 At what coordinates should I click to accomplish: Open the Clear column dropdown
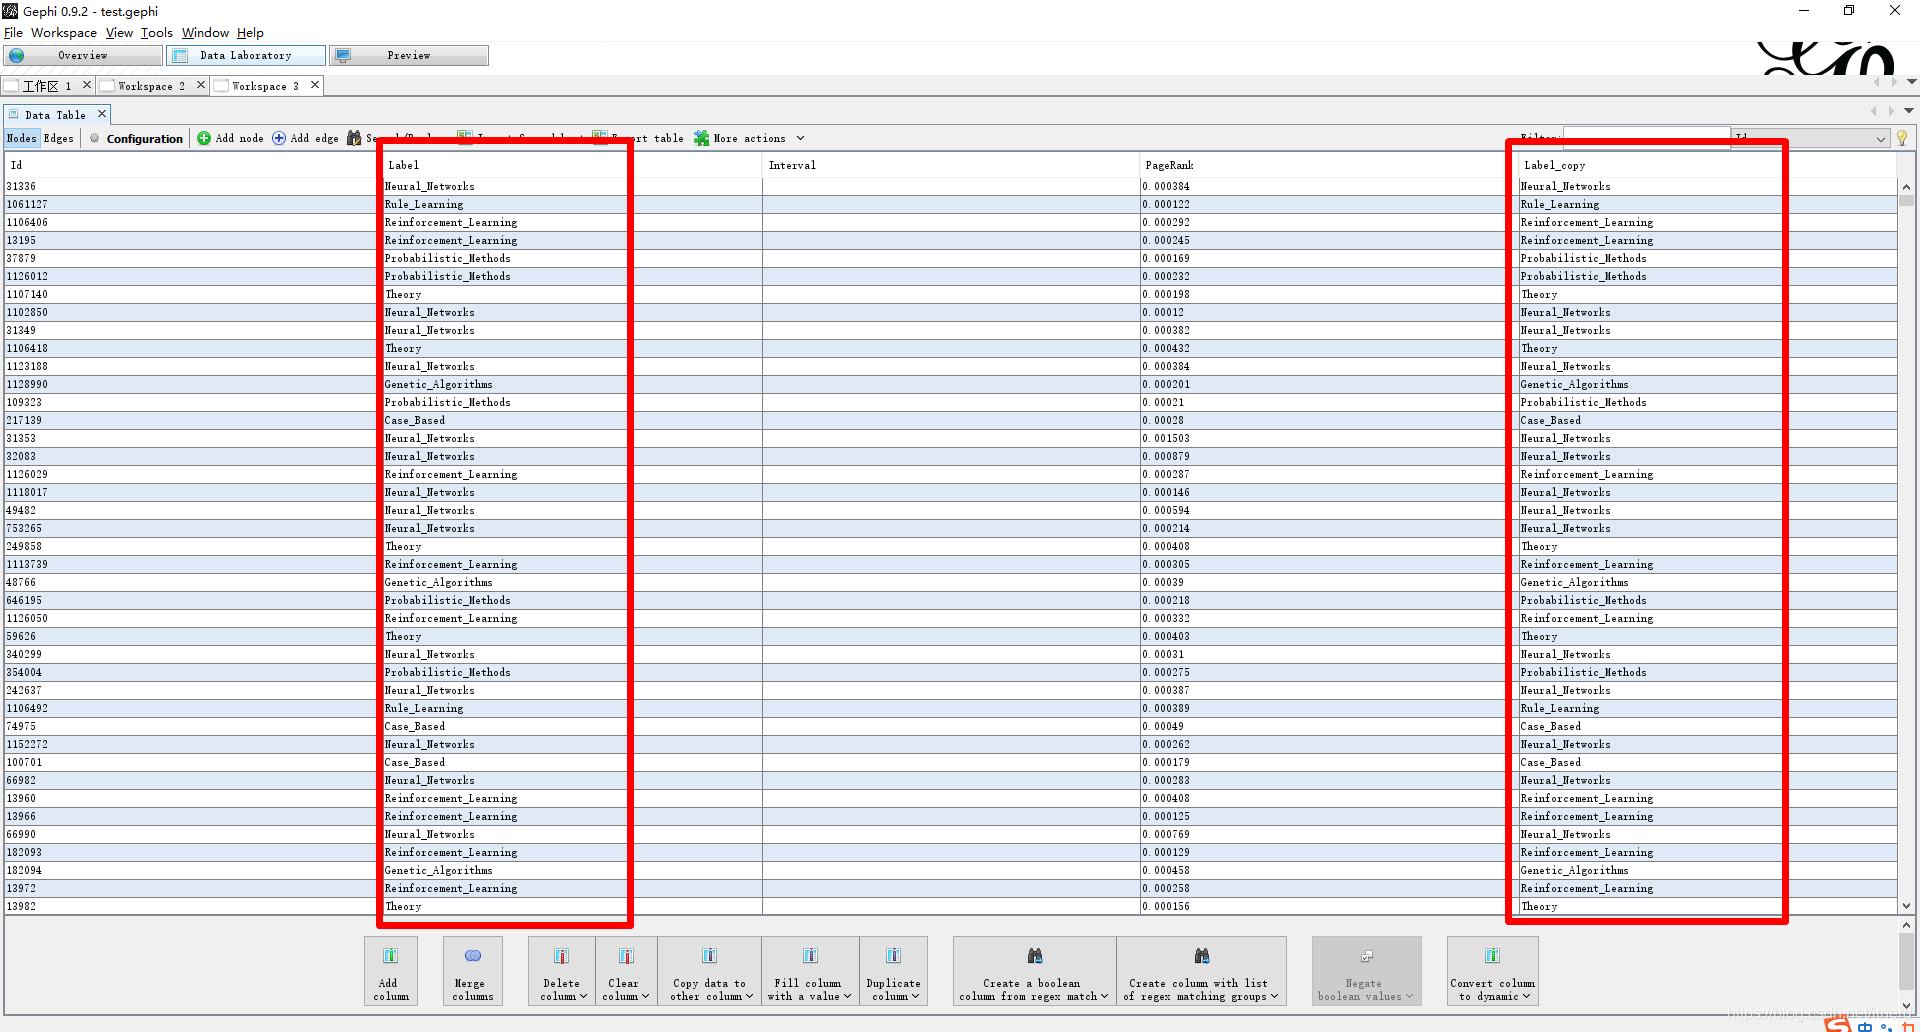pyautogui.click(x=626, y=971)
